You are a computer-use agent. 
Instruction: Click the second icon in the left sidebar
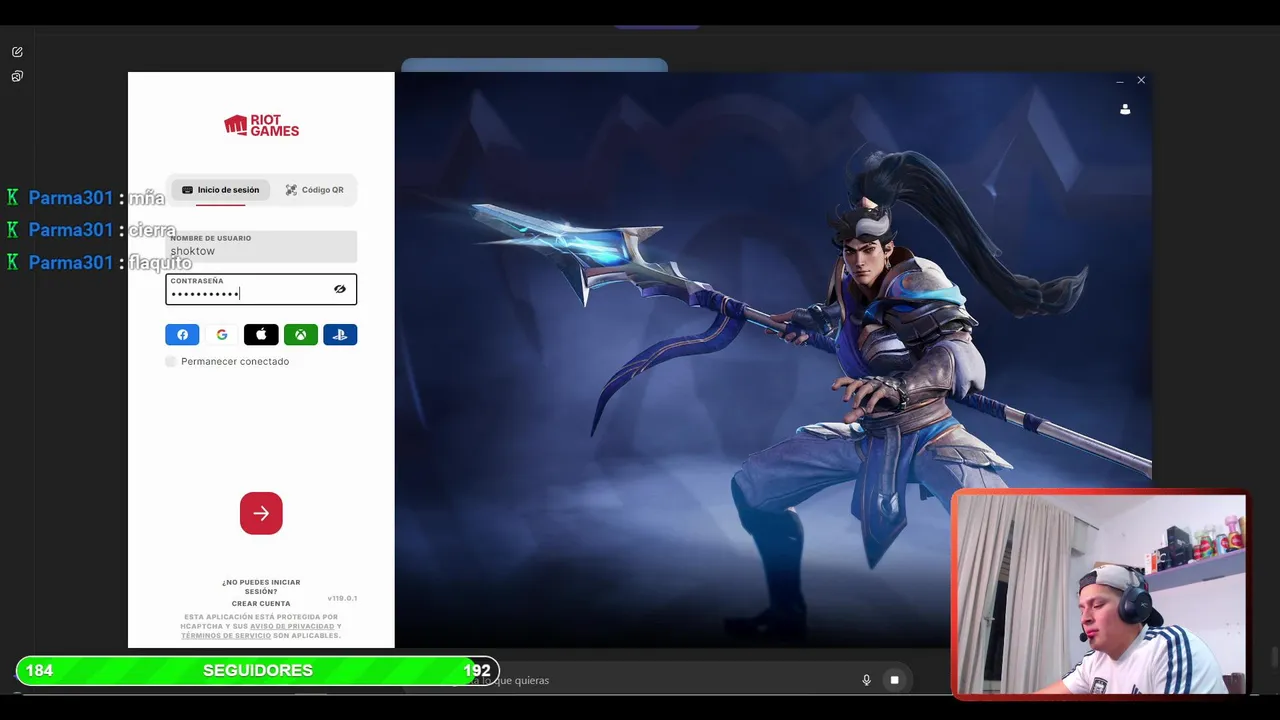click(17, 76)
